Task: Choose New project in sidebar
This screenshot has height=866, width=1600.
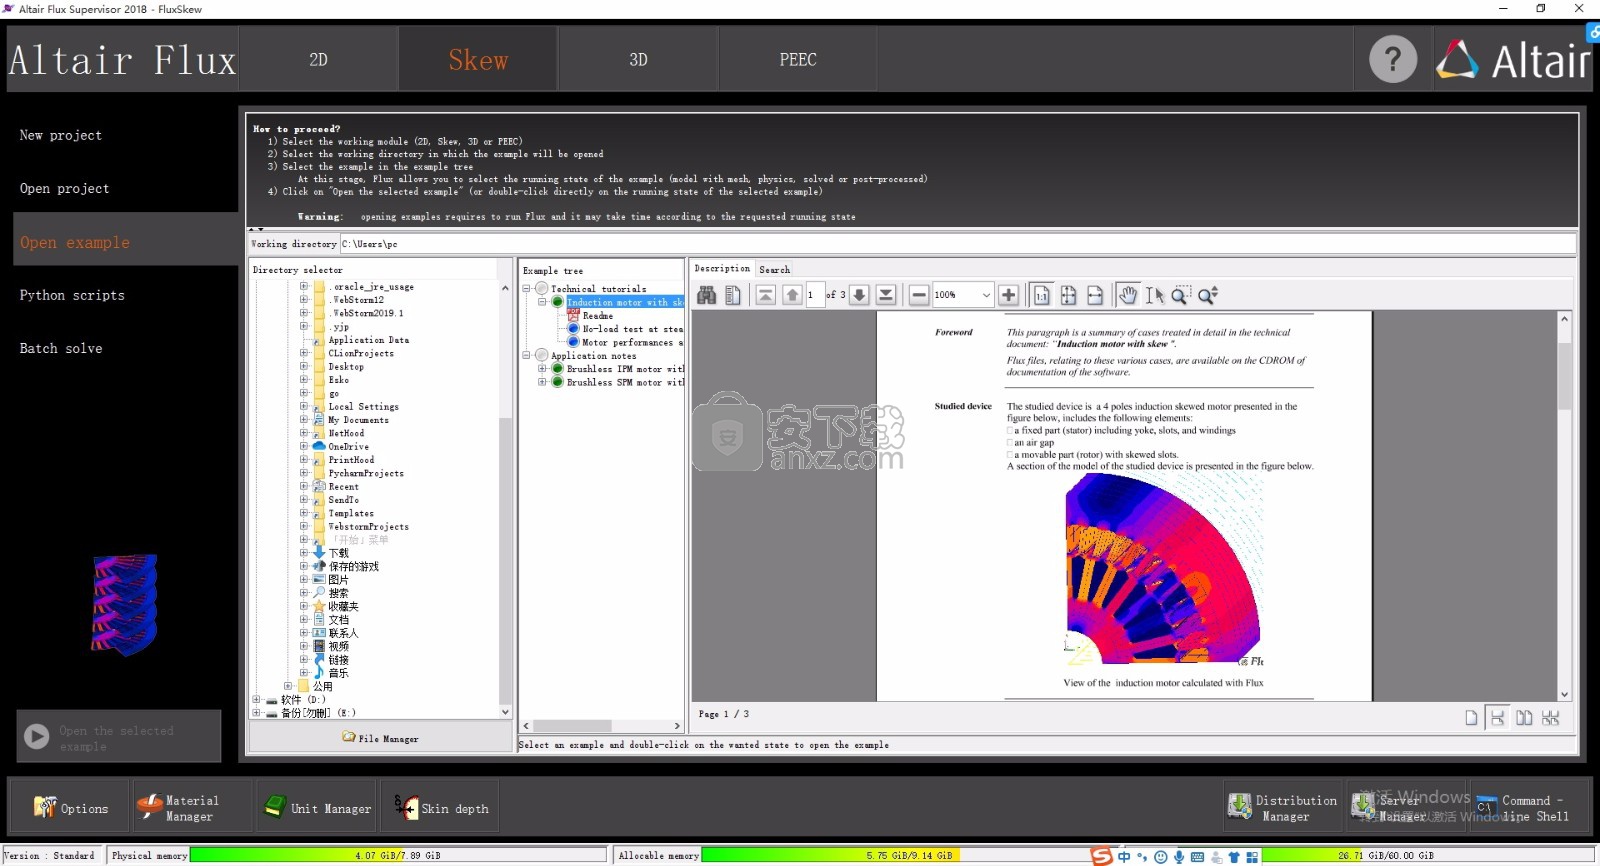Action: [61, 135]
